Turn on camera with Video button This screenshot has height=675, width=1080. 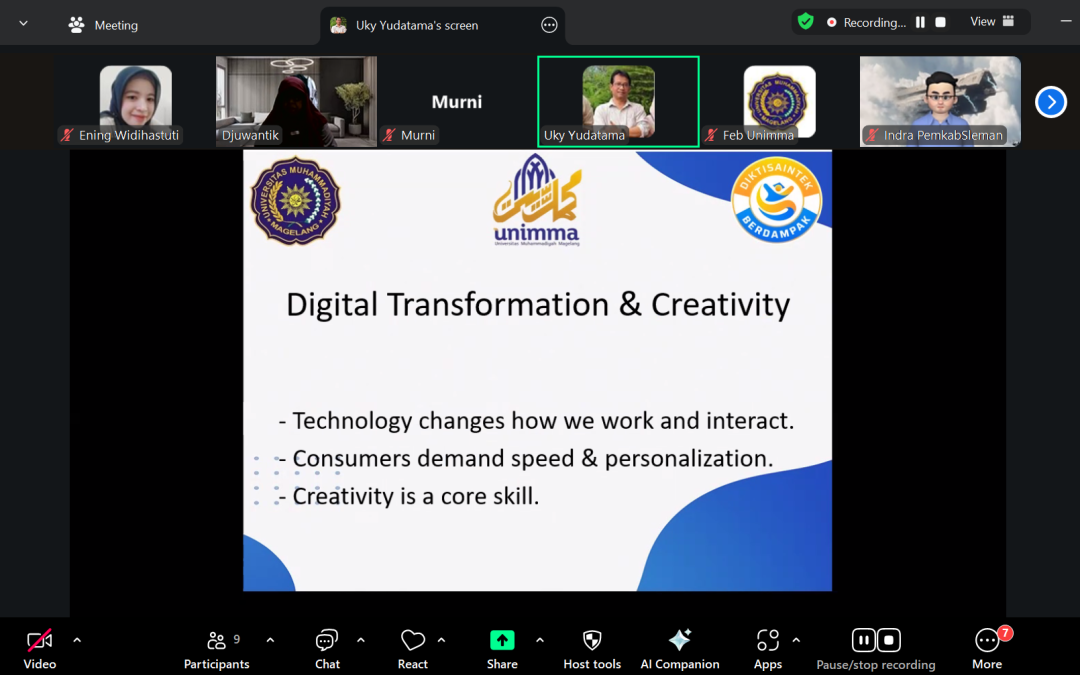pyautogui.click(x=39, y=649)
